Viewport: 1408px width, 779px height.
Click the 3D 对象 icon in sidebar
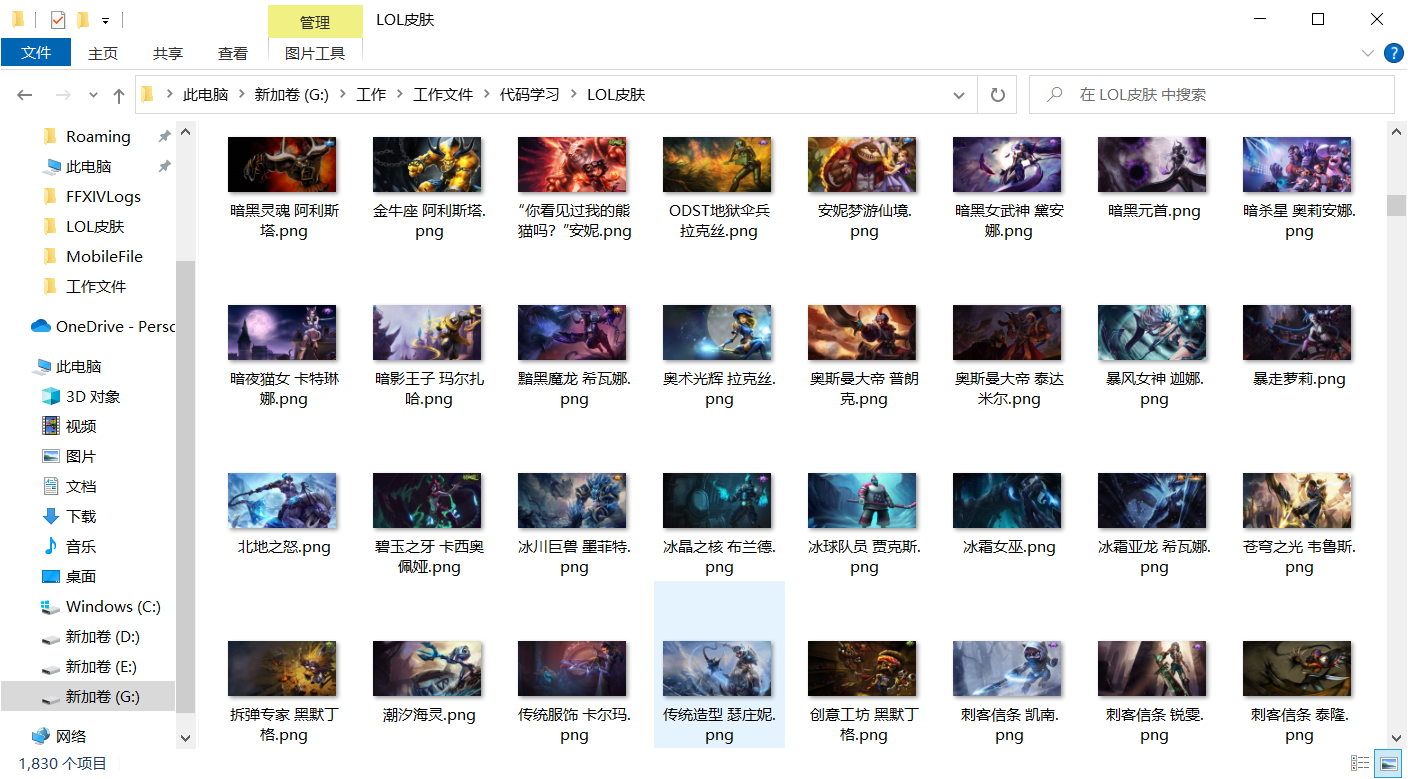pos(51,397)
